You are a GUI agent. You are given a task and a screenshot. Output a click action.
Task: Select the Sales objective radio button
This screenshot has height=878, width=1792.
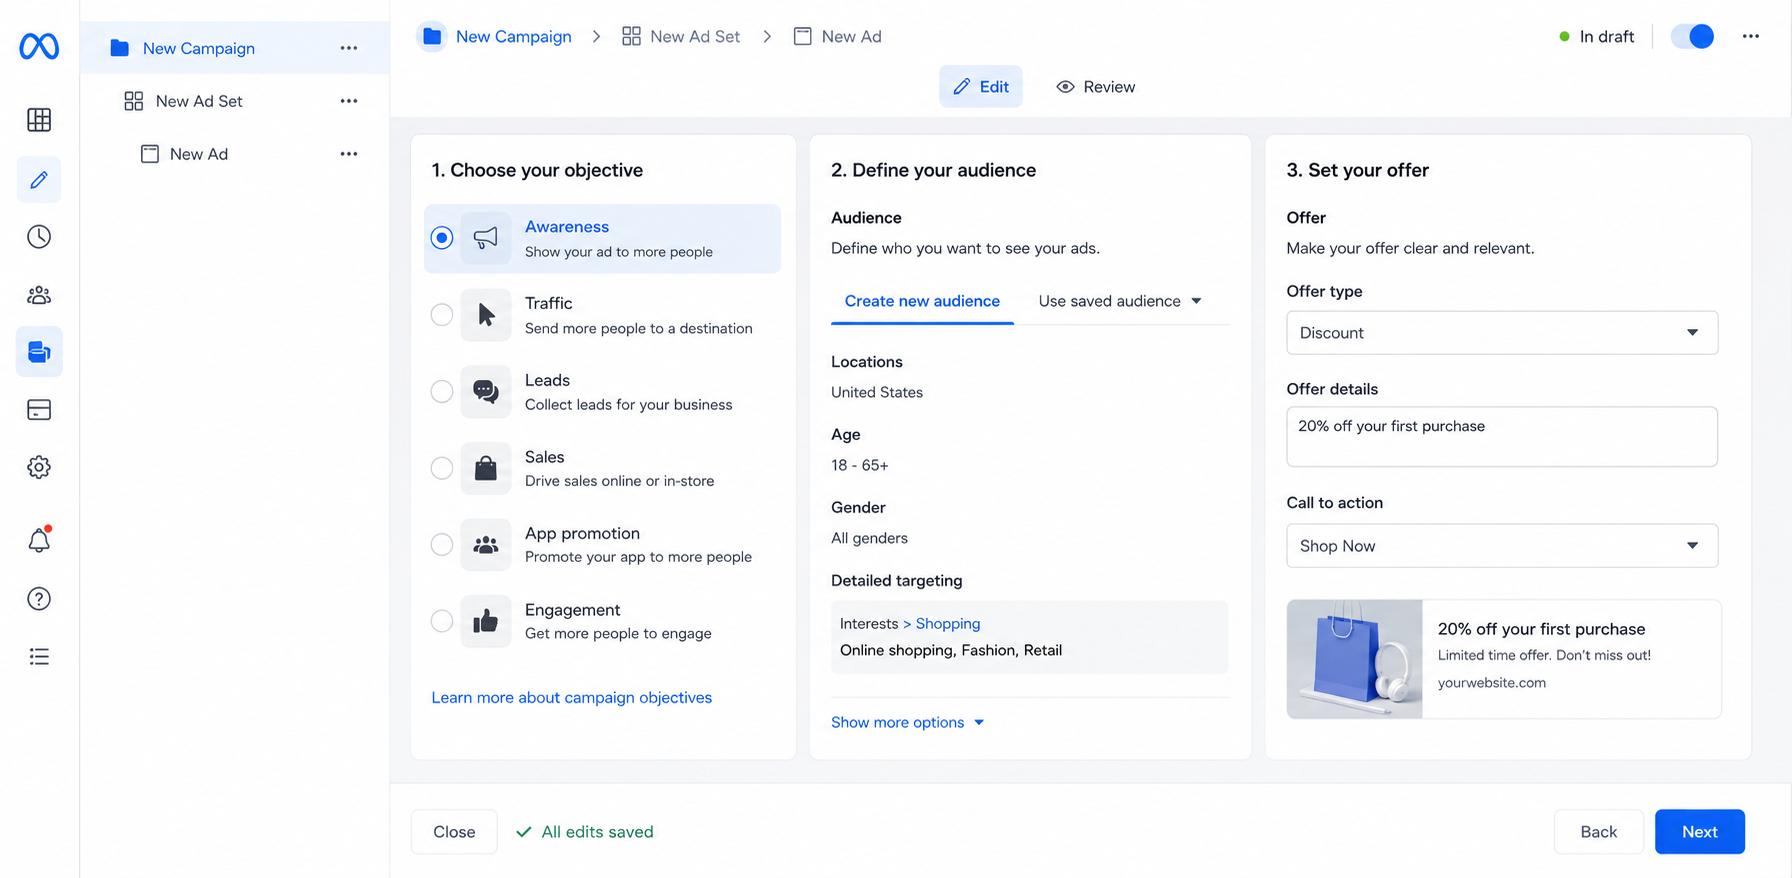click(442, 468)
